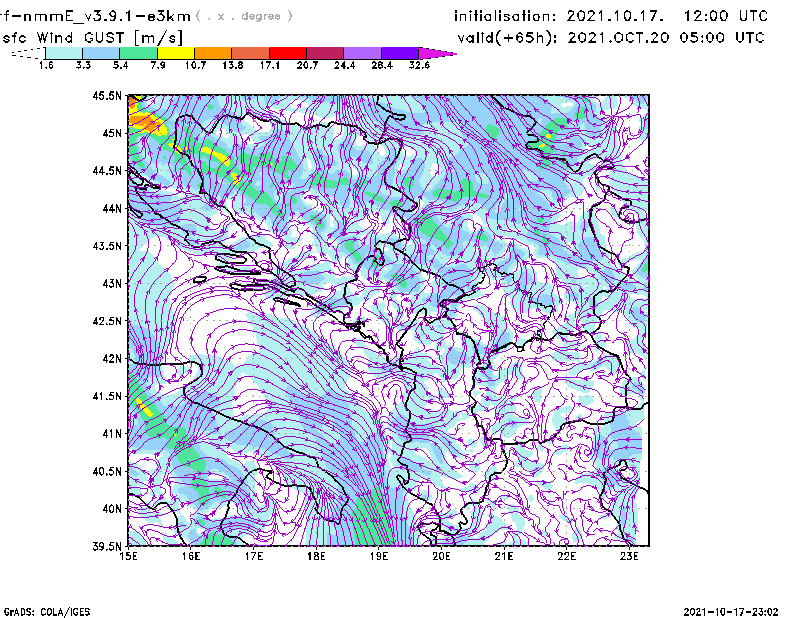This screenshot has width=800, height=618.
Task: Click the legend value 5.4
Action: 120,65
